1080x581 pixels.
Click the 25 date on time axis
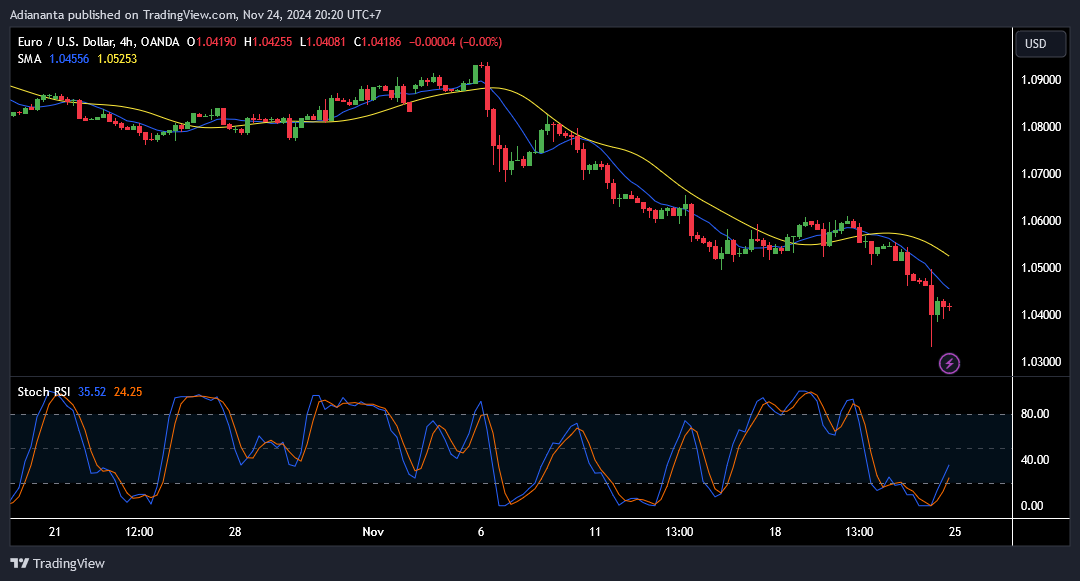pyautogui.click(x=955, y=531)
